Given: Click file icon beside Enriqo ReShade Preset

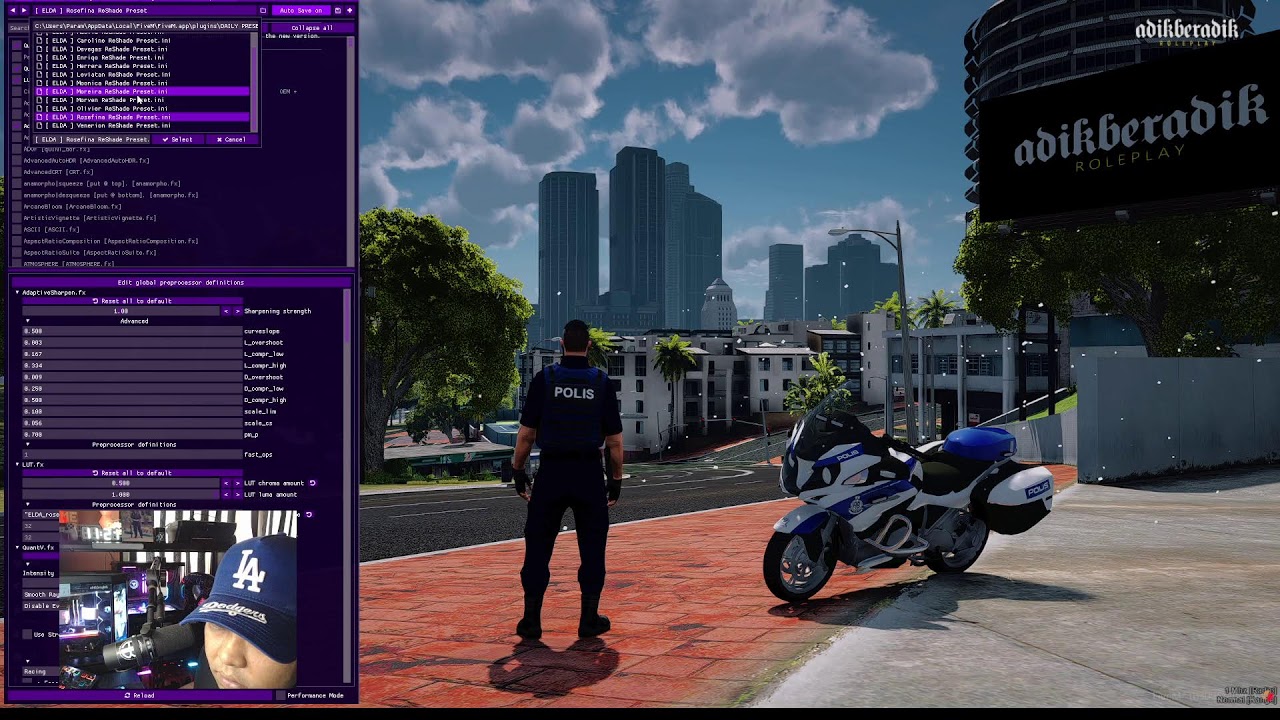Looking at the screenshot, I should (40, 57).
